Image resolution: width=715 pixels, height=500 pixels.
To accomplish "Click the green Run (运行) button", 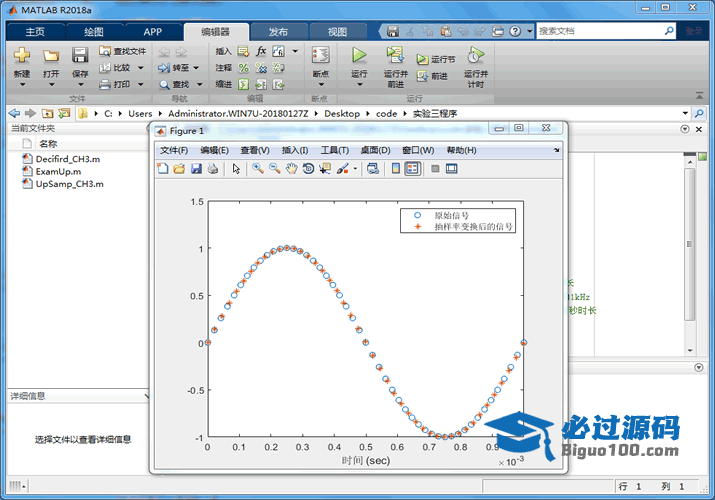I will (x=359, y=56).
